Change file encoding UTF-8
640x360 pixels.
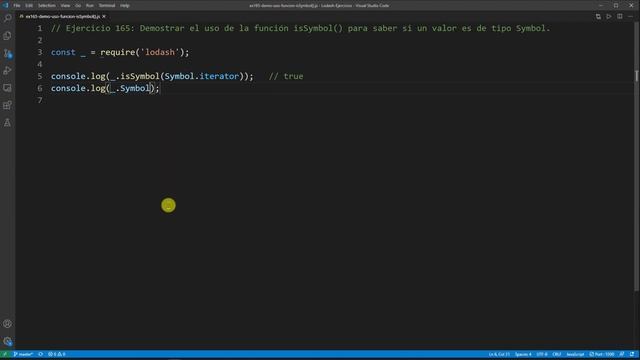point(542,354)
